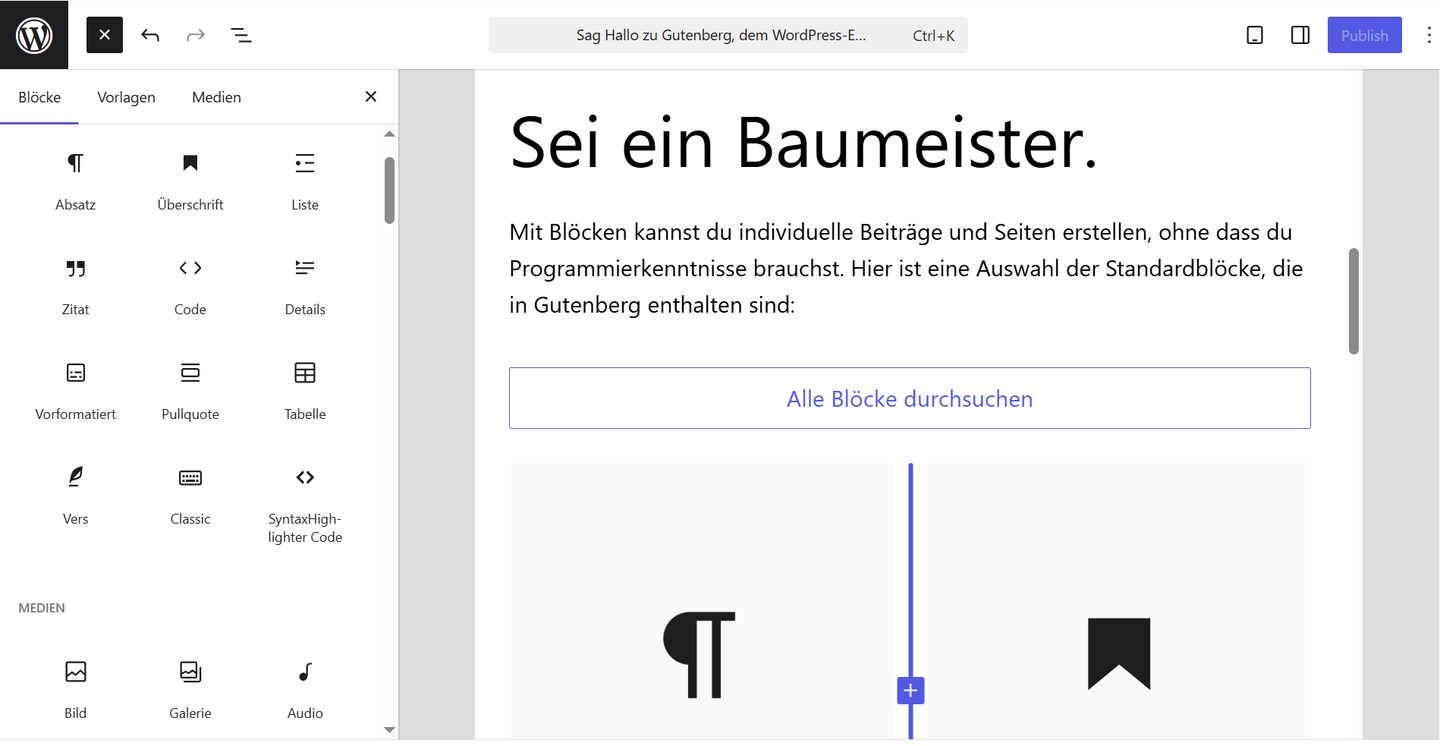Screen dimensions: 1440x746
Task: Click the editor canvas vertical scrollbar
Action: coord(1354,301)
